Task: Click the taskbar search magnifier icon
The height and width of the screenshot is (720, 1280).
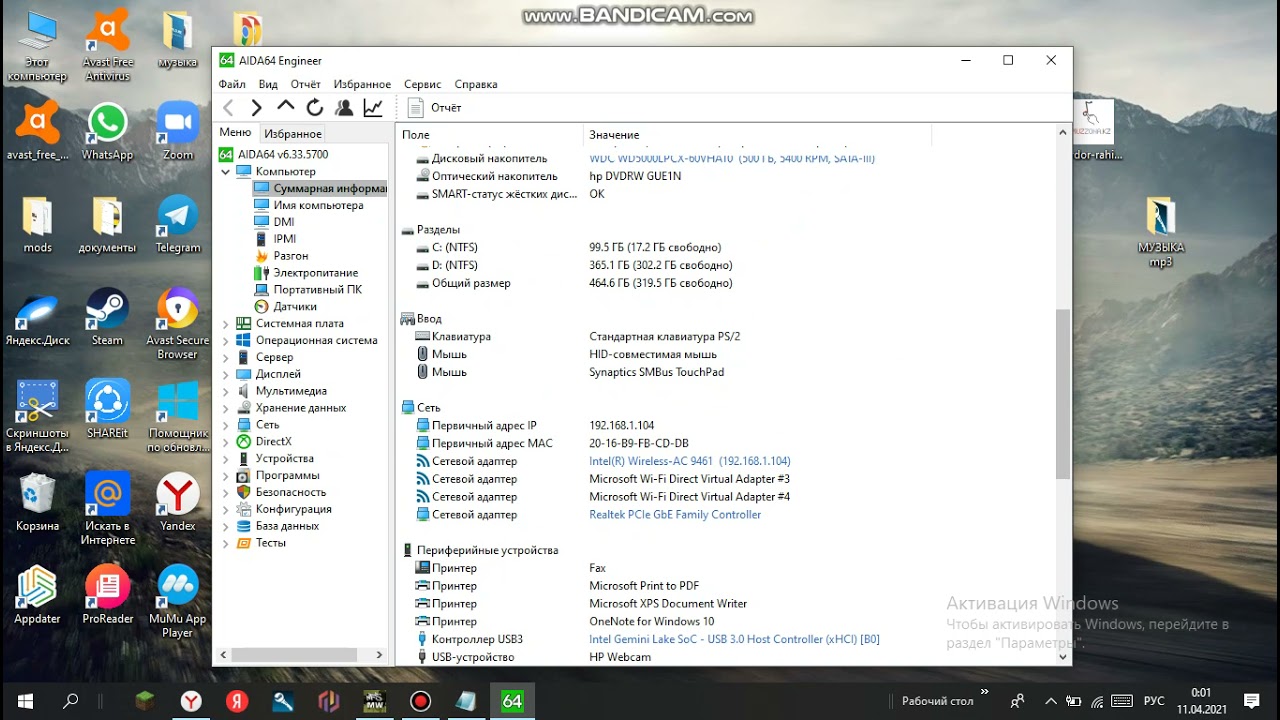Action: 71,701
